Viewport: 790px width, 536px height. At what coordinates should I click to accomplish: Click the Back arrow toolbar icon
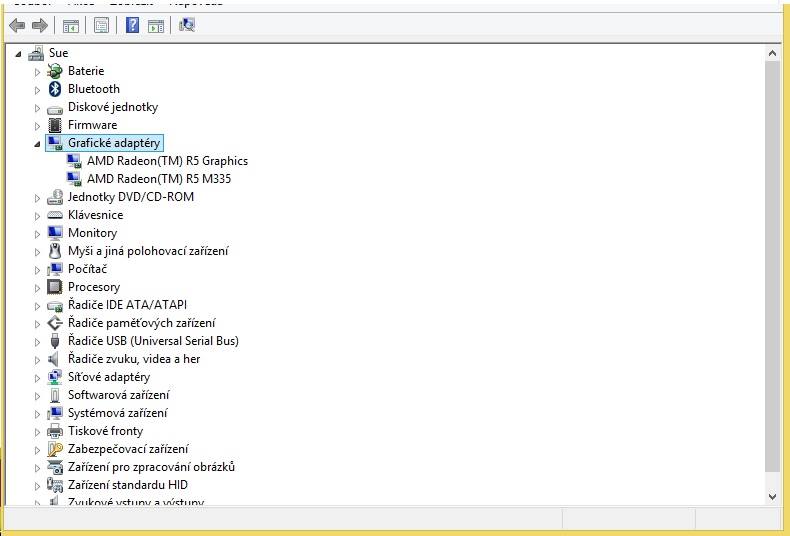point(17,25)
